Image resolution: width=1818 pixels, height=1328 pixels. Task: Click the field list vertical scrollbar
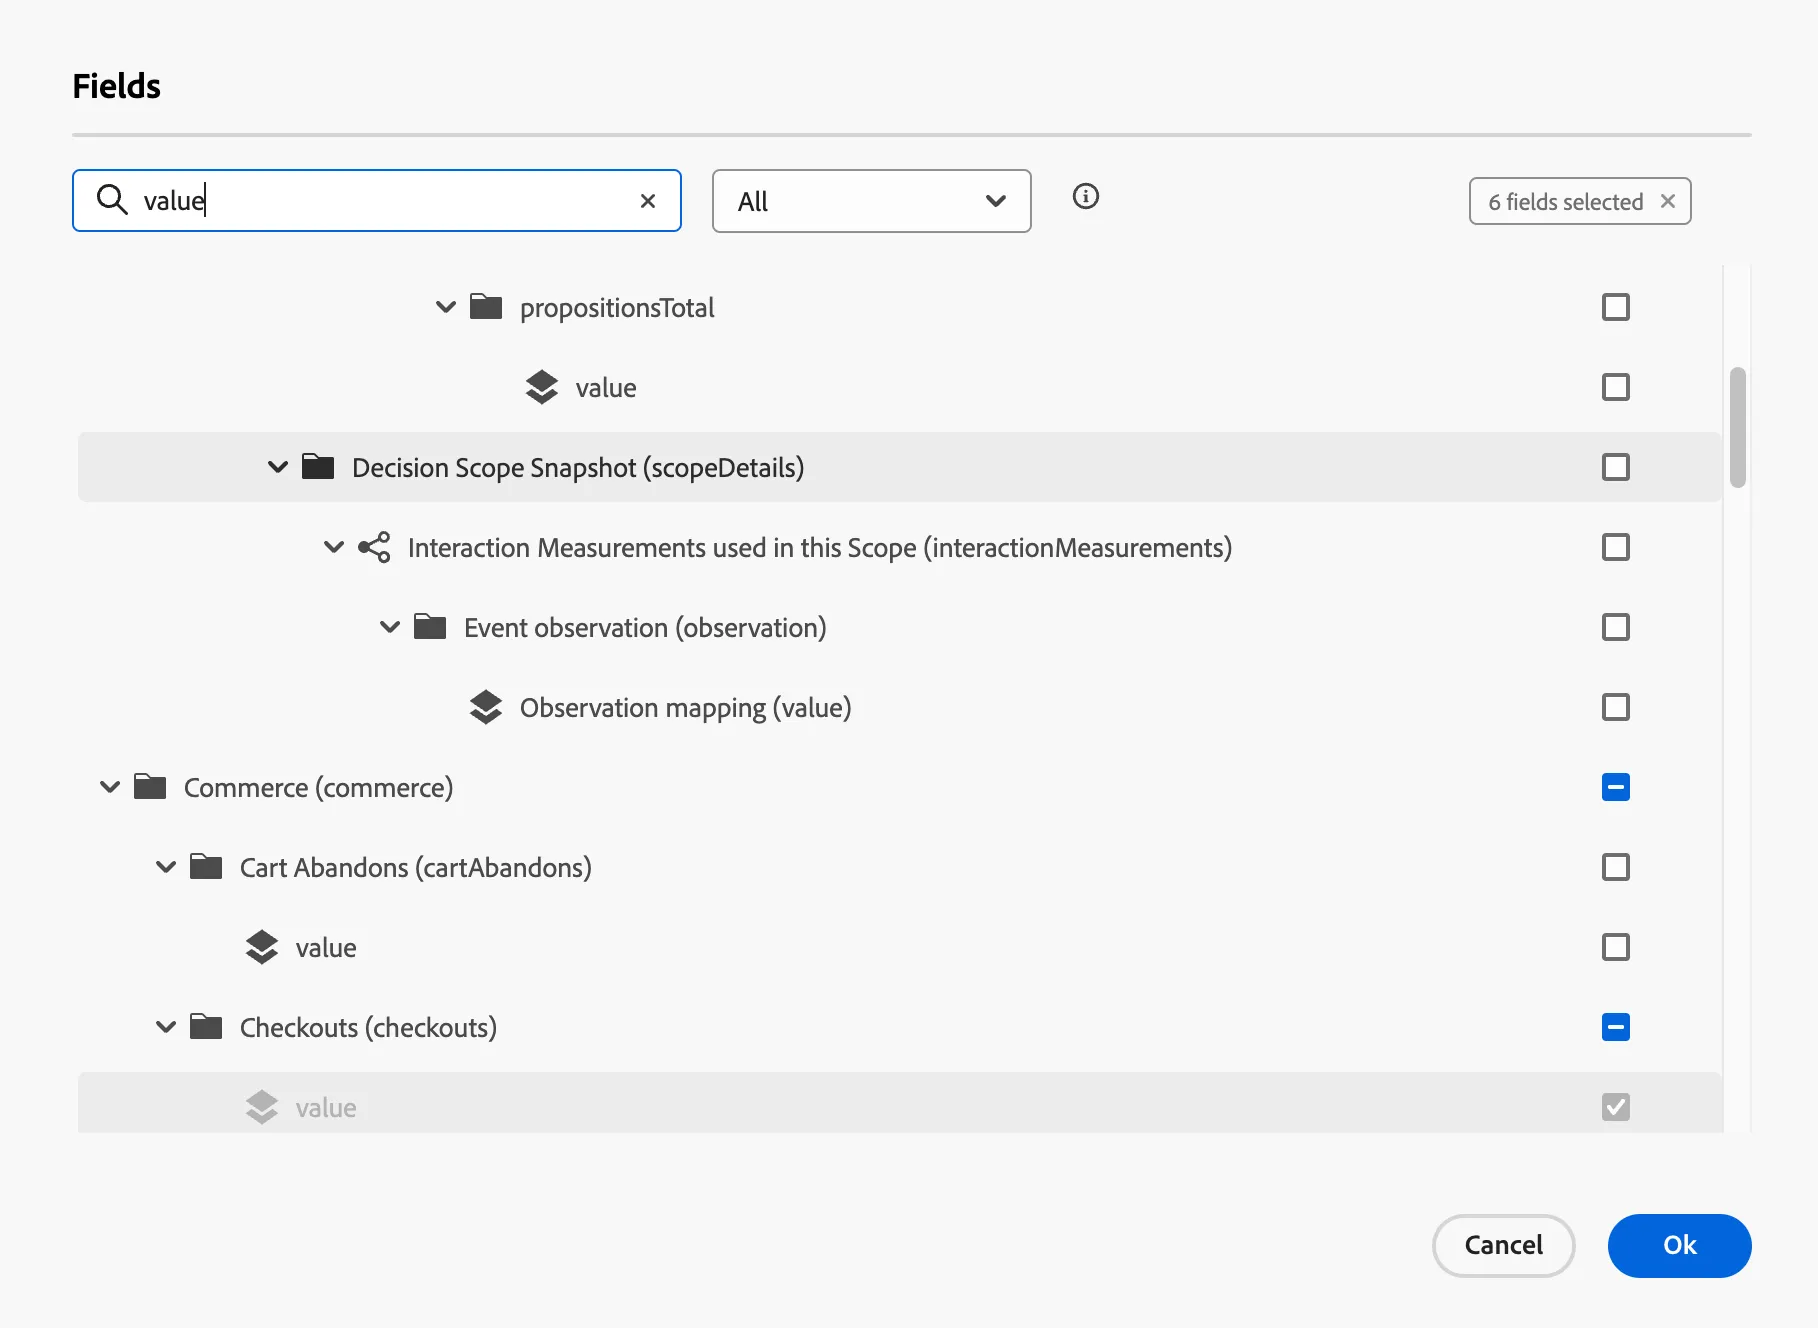[1738, 427]
